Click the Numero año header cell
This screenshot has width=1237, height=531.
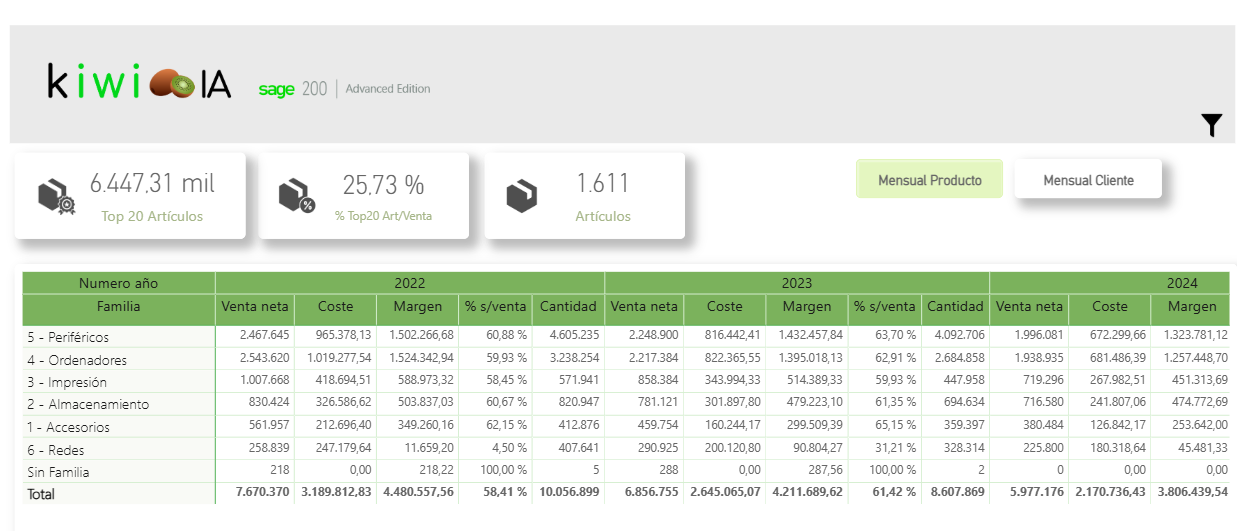[118, 283]
